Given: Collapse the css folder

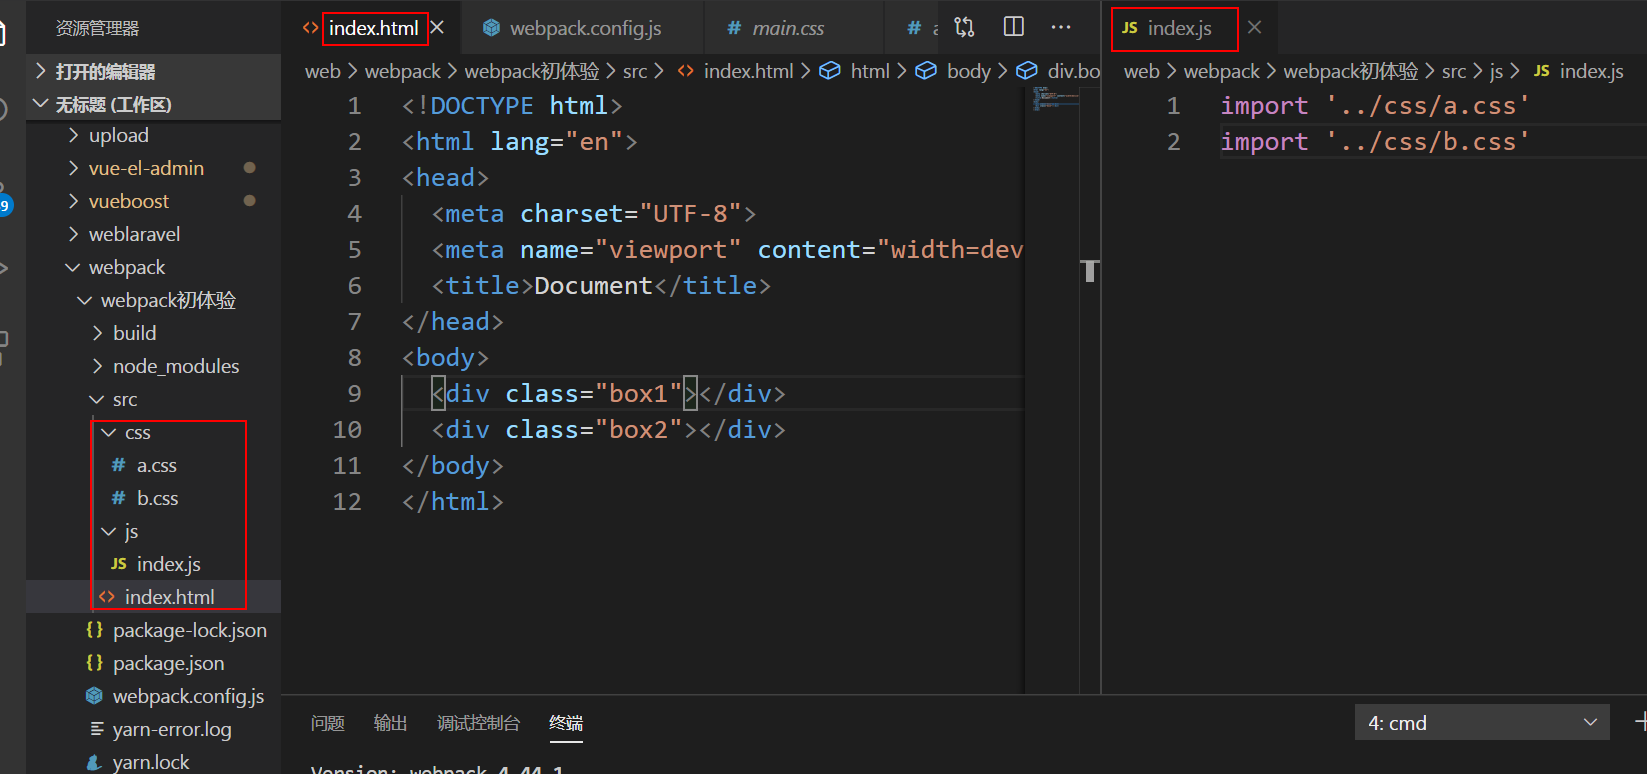Looking at the screenshot, I should click(x=137, y=432).
